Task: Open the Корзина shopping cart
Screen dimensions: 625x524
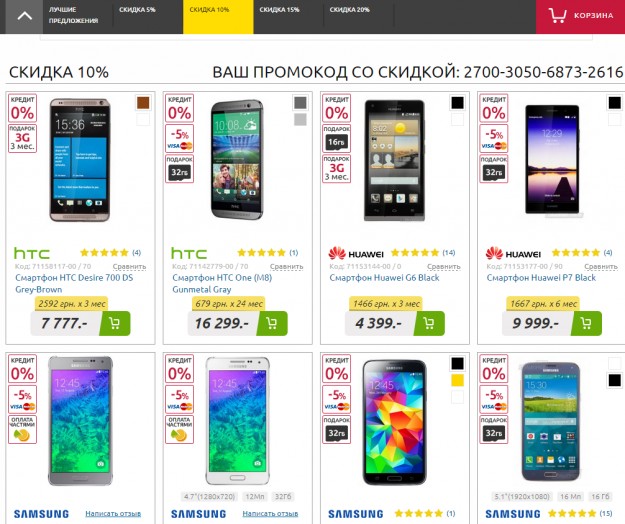Action: [580, 16]
